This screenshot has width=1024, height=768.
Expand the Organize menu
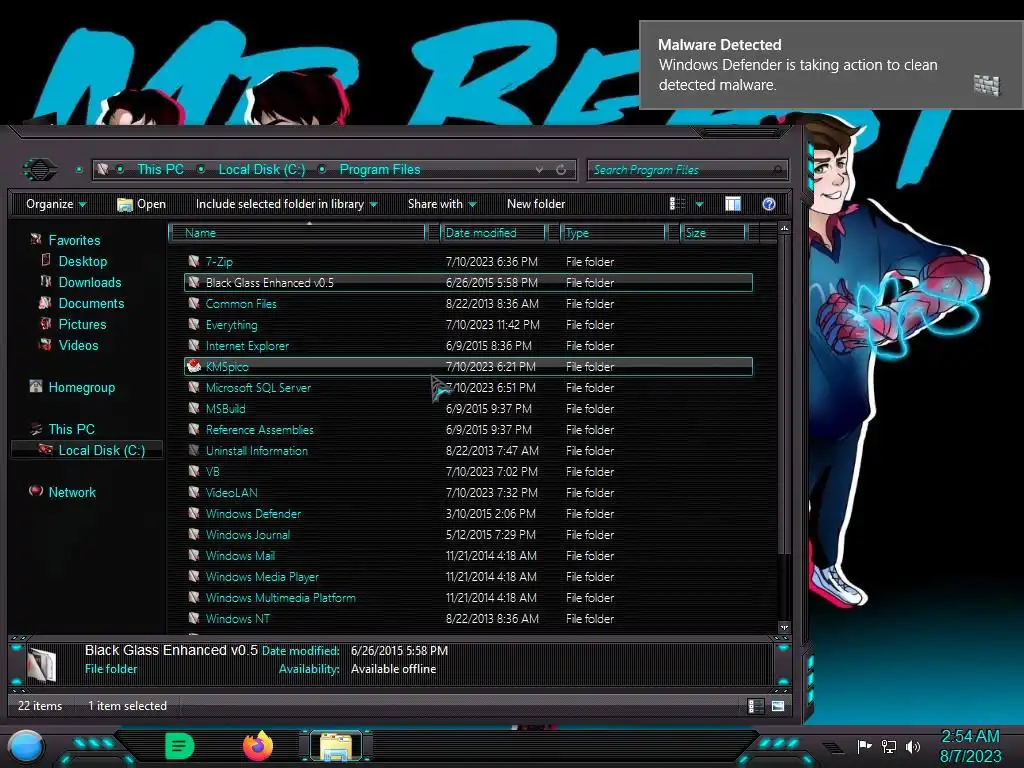pyautogui.click(x=56, y=204)
